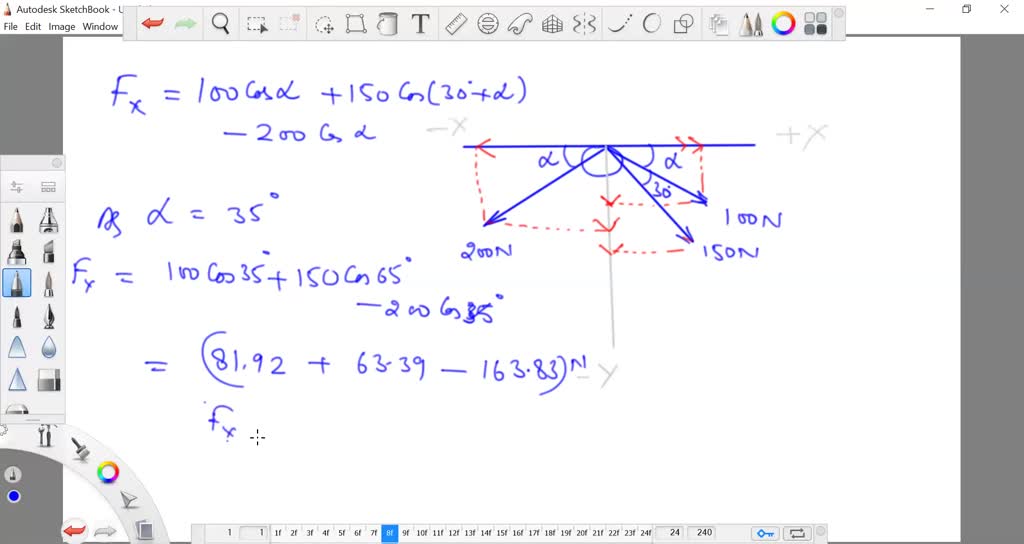Image resolution: width=1024 pixels, height=544 pixels.
Task: Open the tools icon in lagoon
Action: tap(45, 435)
